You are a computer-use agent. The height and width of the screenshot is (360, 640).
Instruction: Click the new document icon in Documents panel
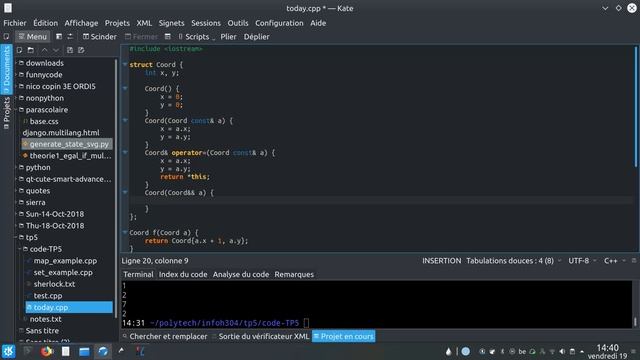[19, 50]
